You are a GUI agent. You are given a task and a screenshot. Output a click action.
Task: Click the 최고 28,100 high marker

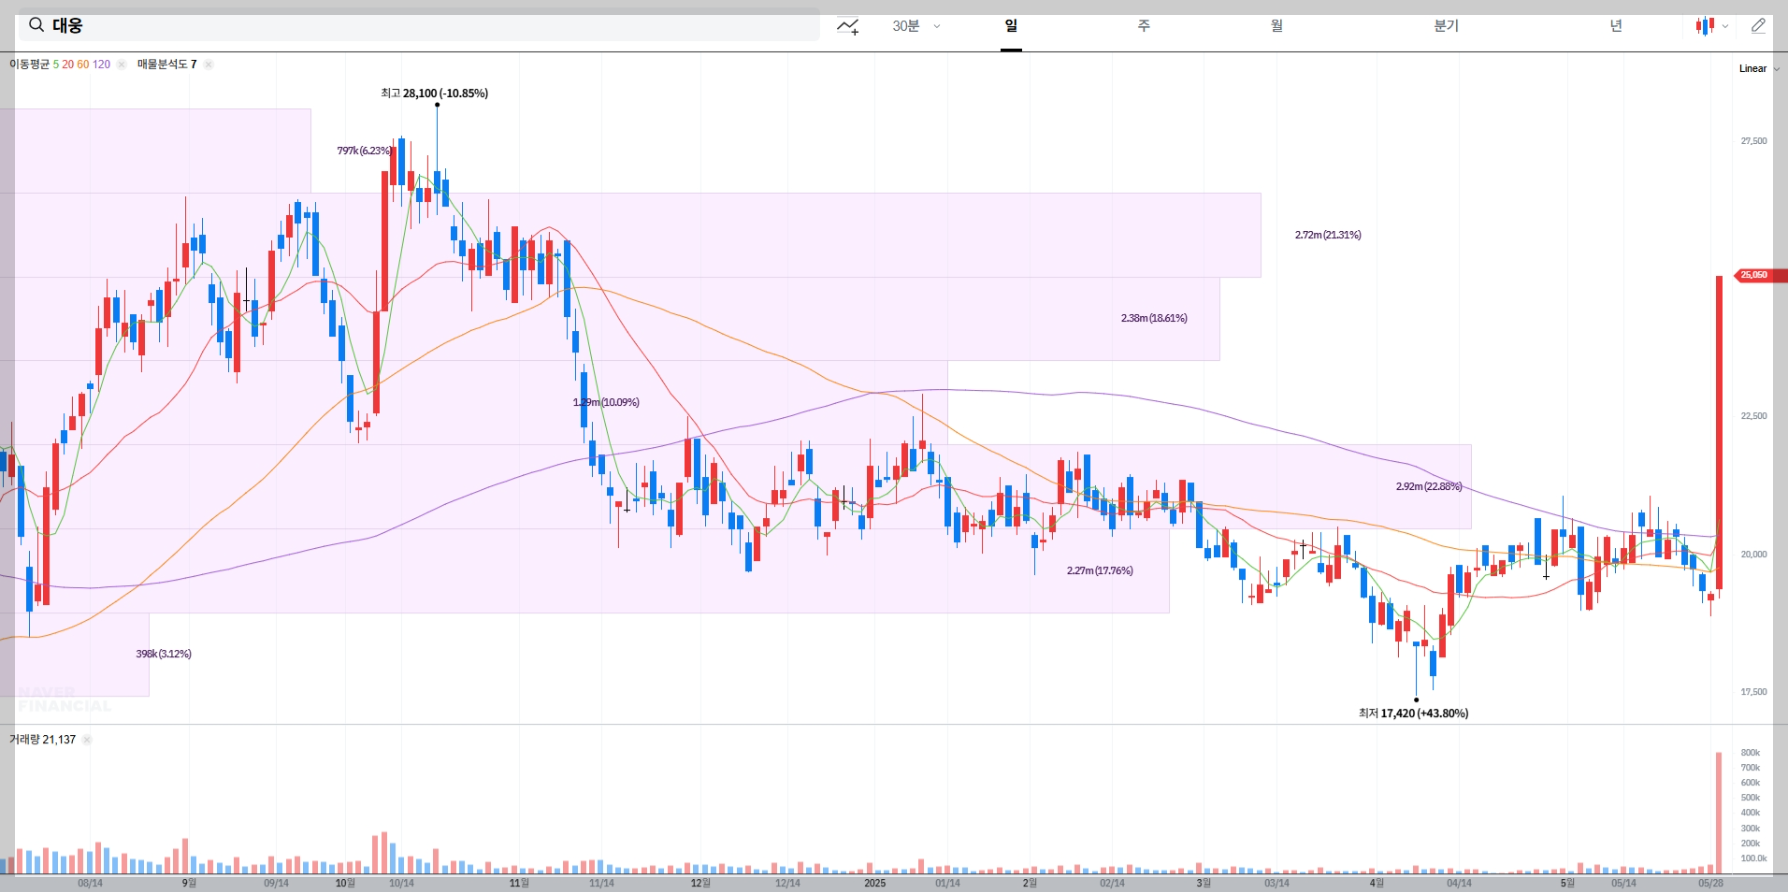[x=434, y=93]
